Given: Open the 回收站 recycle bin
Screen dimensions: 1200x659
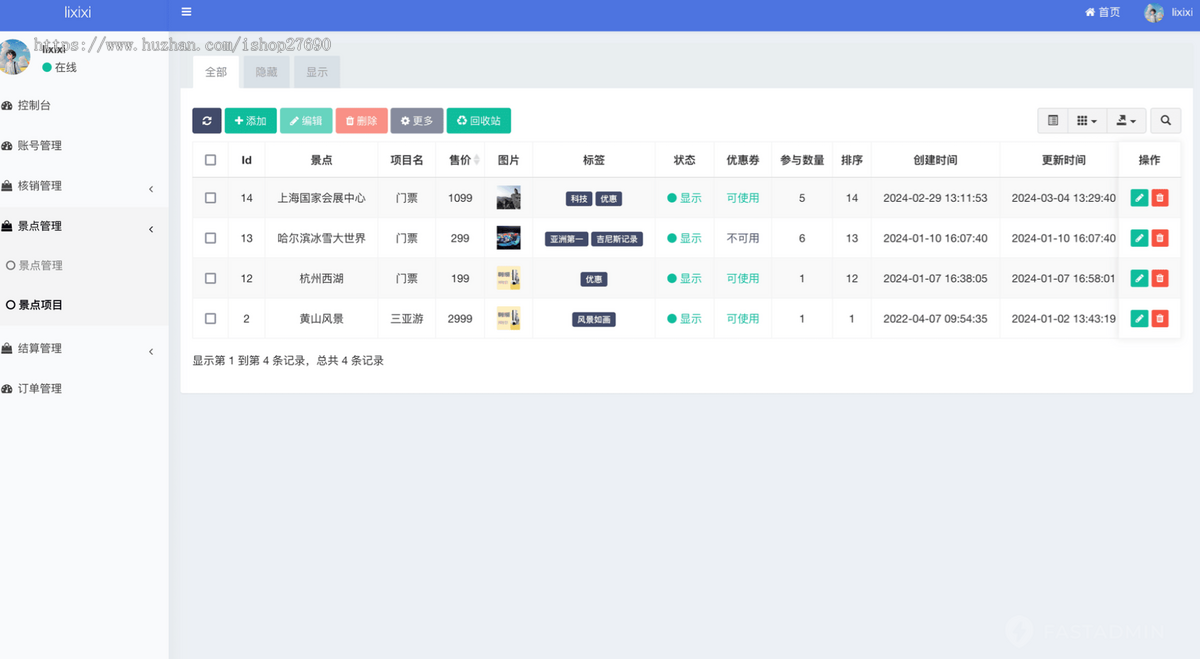Looking at the screenshot, I should coord(479,121).
